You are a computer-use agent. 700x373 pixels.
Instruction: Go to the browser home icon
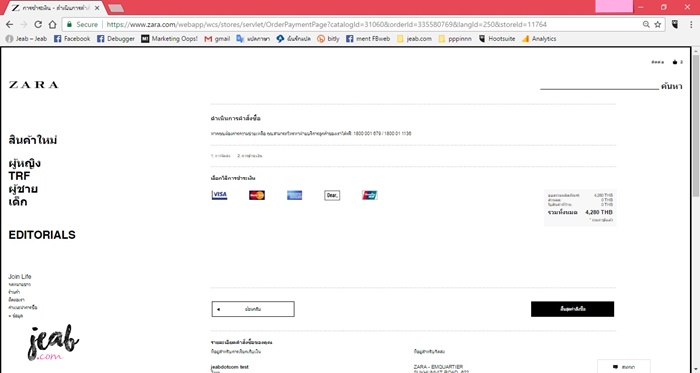pyautogui.click(x=53, y=25)
